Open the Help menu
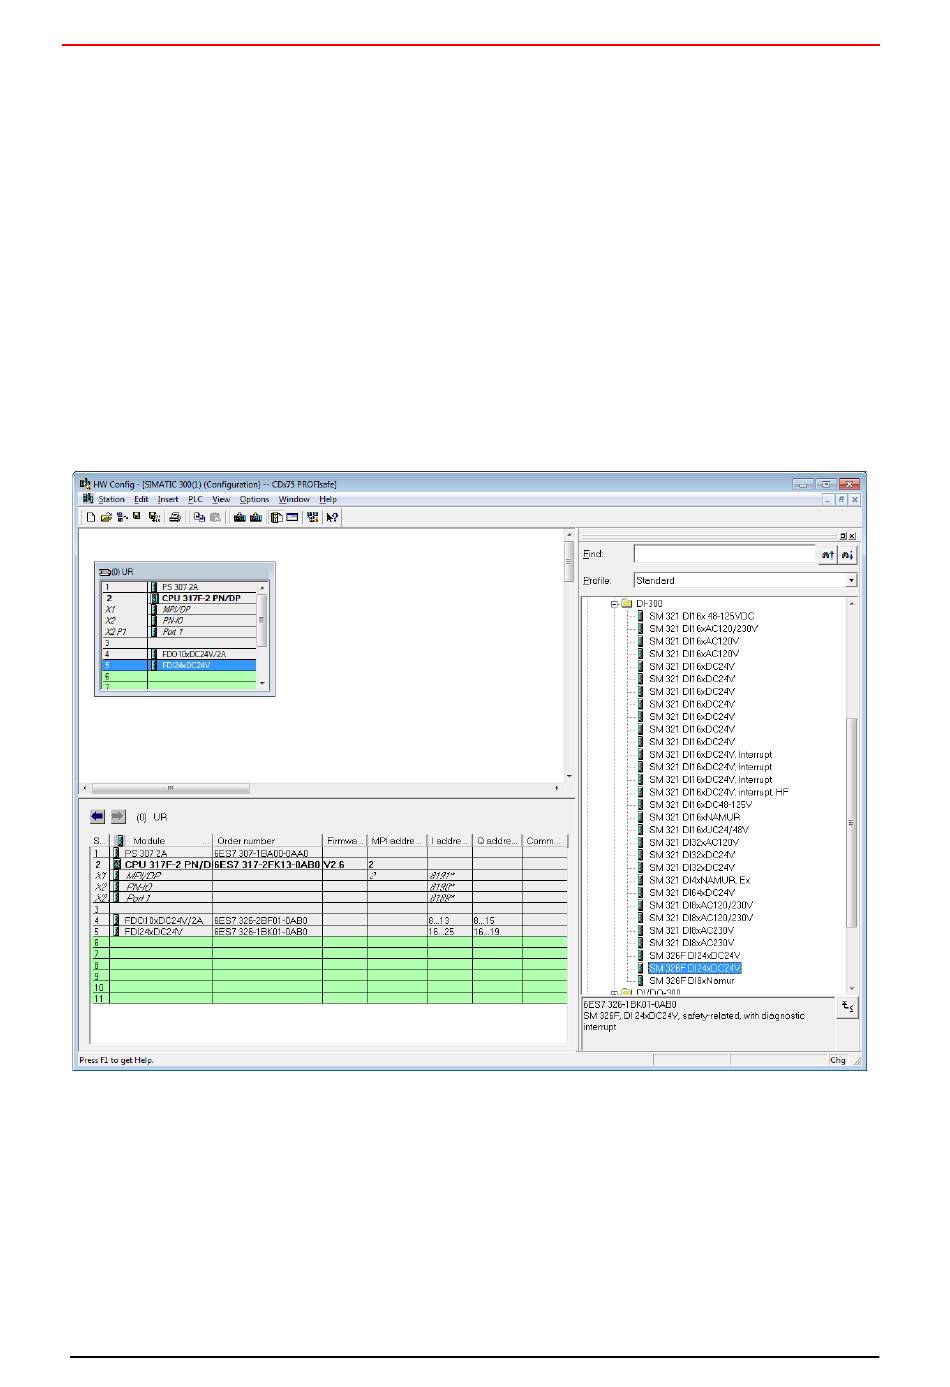The image size is (950, 1387). (328, 499)
